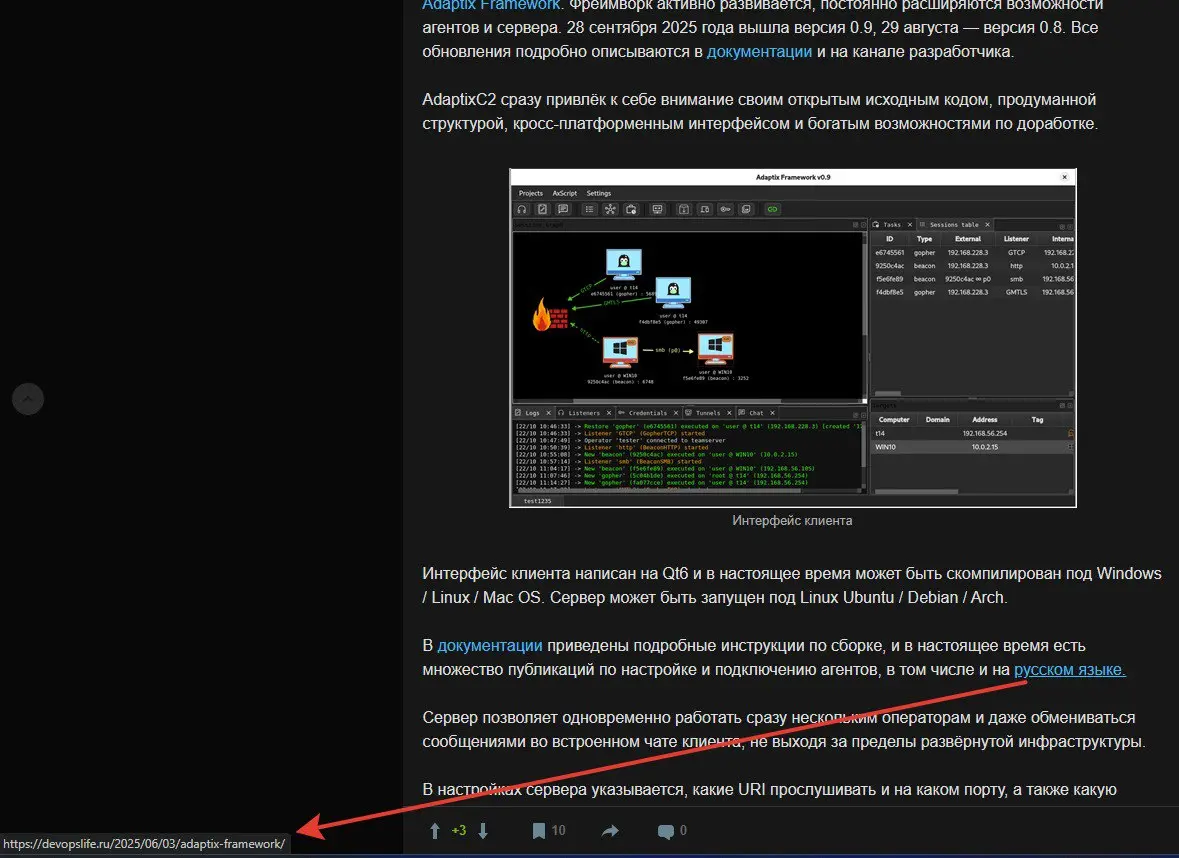Image resolution: width=1179 pixels, height=858 pixels.
Task: Follow the русском языке link
Action: [x=1069, y=669]
